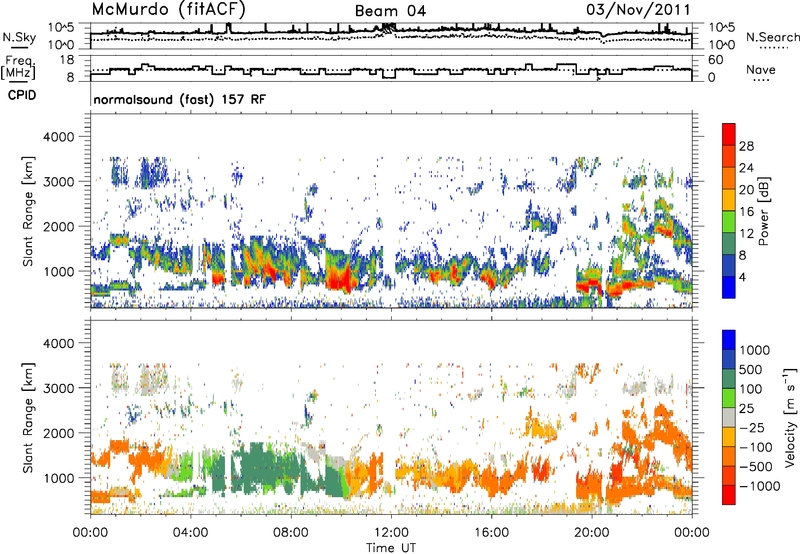Click the blue top segment of the velocity colorbar

pyautogui.click(x=729, y=340)
